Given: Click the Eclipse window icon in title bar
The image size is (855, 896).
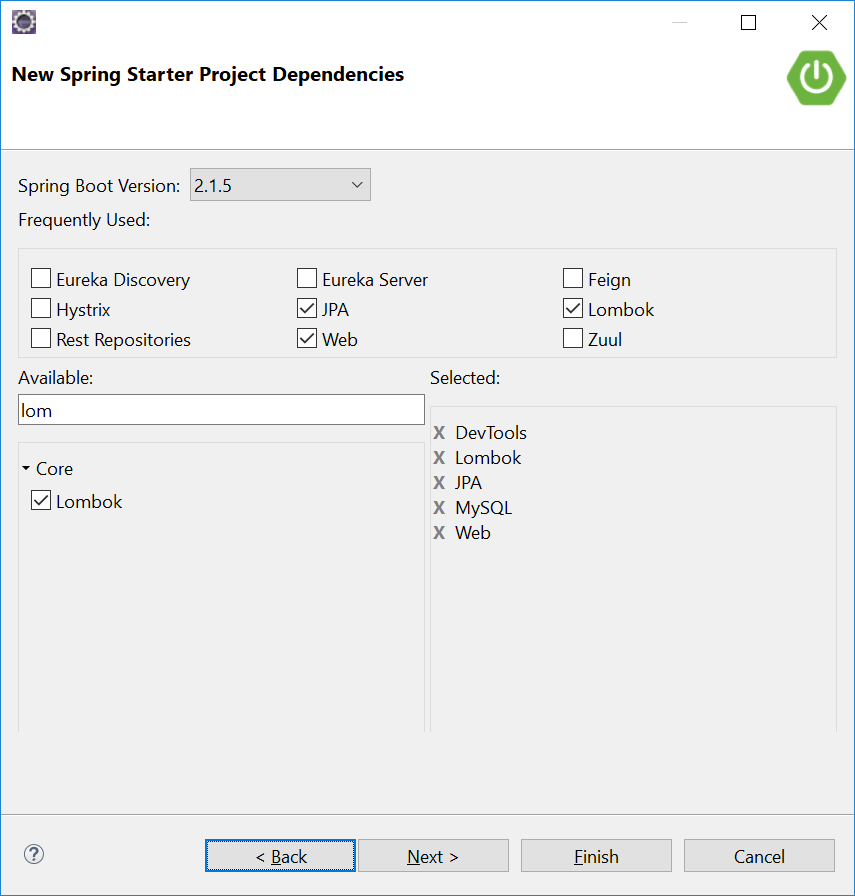Looking at the screenshot, I should tap(24, 22).
